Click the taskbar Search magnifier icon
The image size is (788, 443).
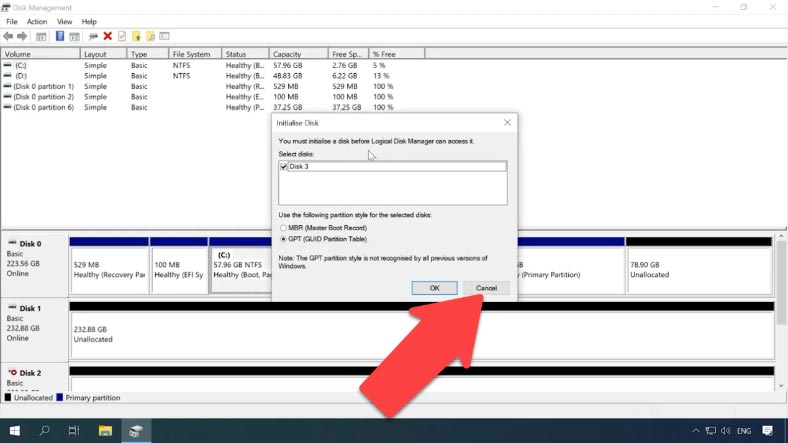(x=44, y=430)
